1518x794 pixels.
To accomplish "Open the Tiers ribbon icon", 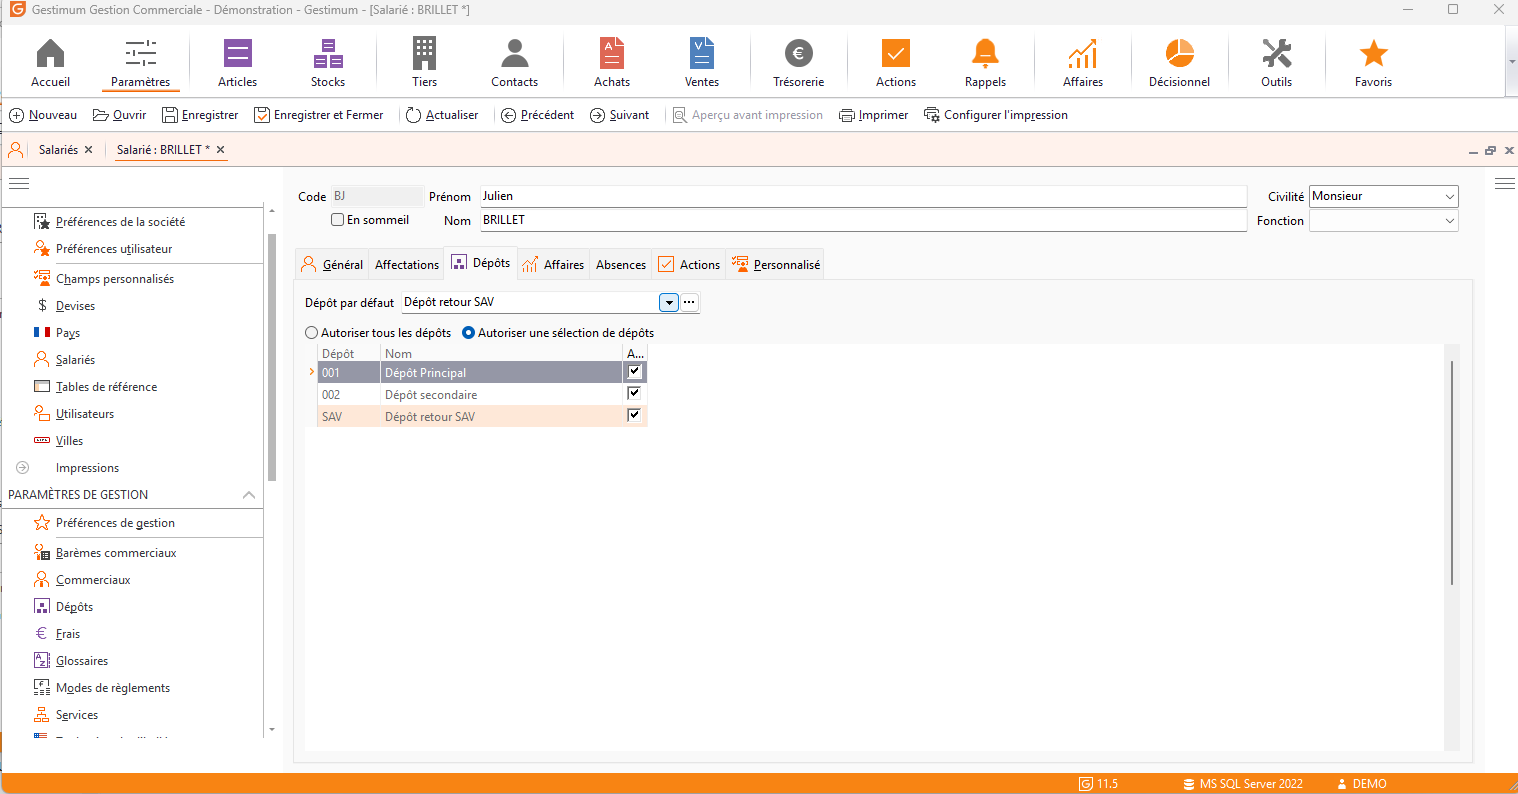I will (x=424, y=62).
